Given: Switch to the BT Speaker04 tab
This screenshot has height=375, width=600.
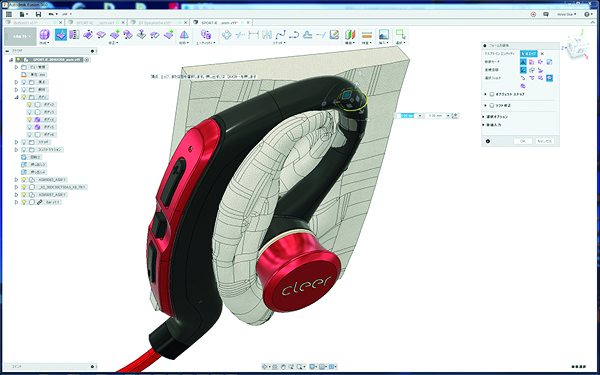Looking at the screenshot, I should [154, 23].
